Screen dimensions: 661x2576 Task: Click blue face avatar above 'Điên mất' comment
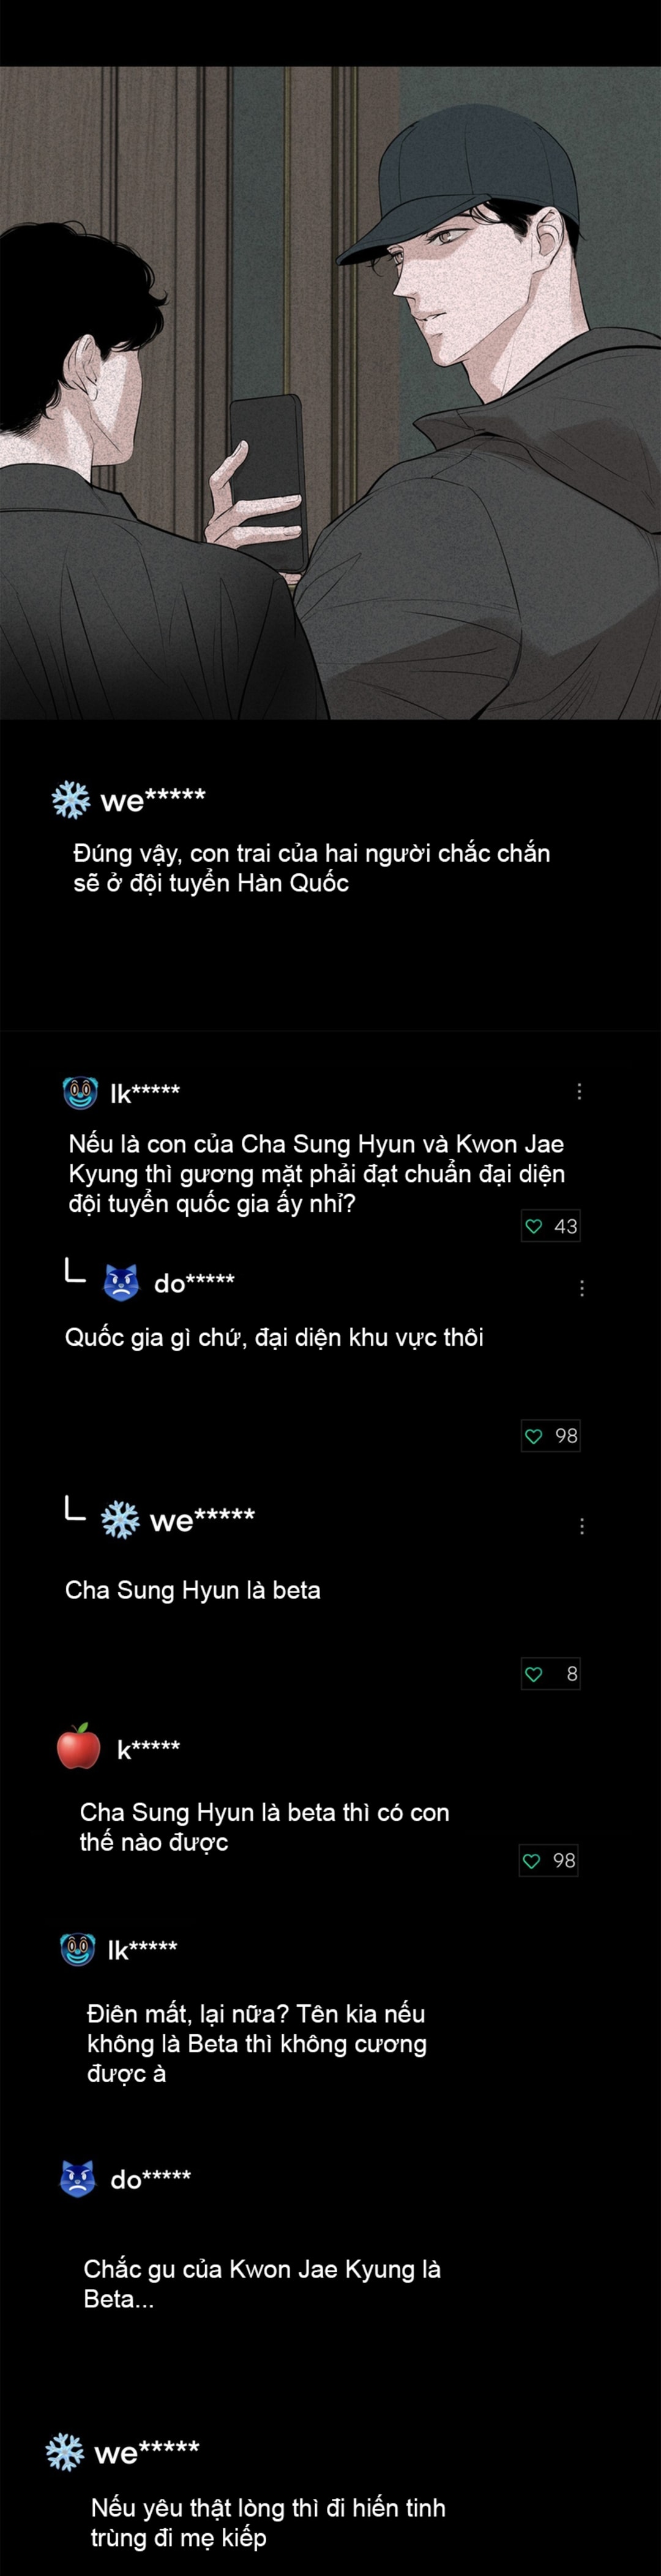(x=78, y=1948)
